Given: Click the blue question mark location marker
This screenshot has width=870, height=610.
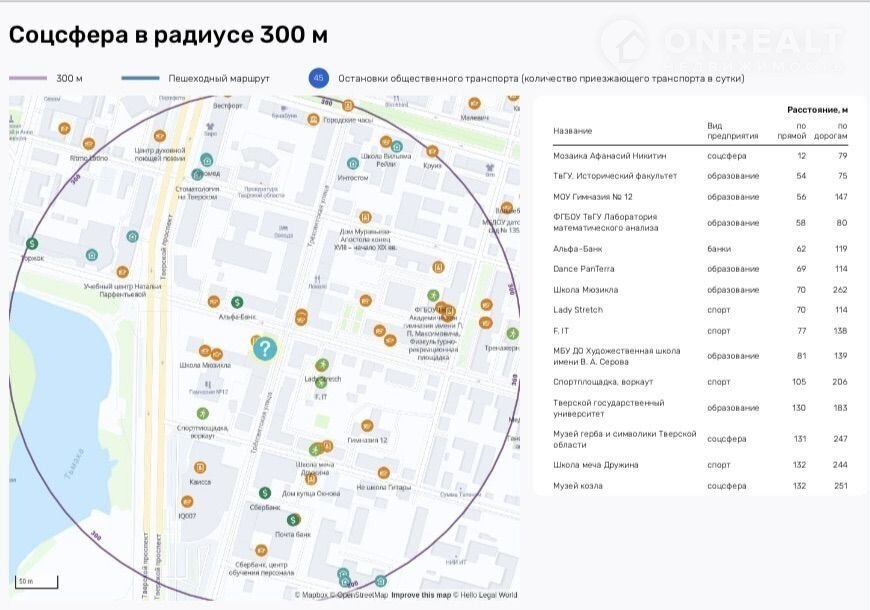Looking at the screenshot, I should pos(265,348).
